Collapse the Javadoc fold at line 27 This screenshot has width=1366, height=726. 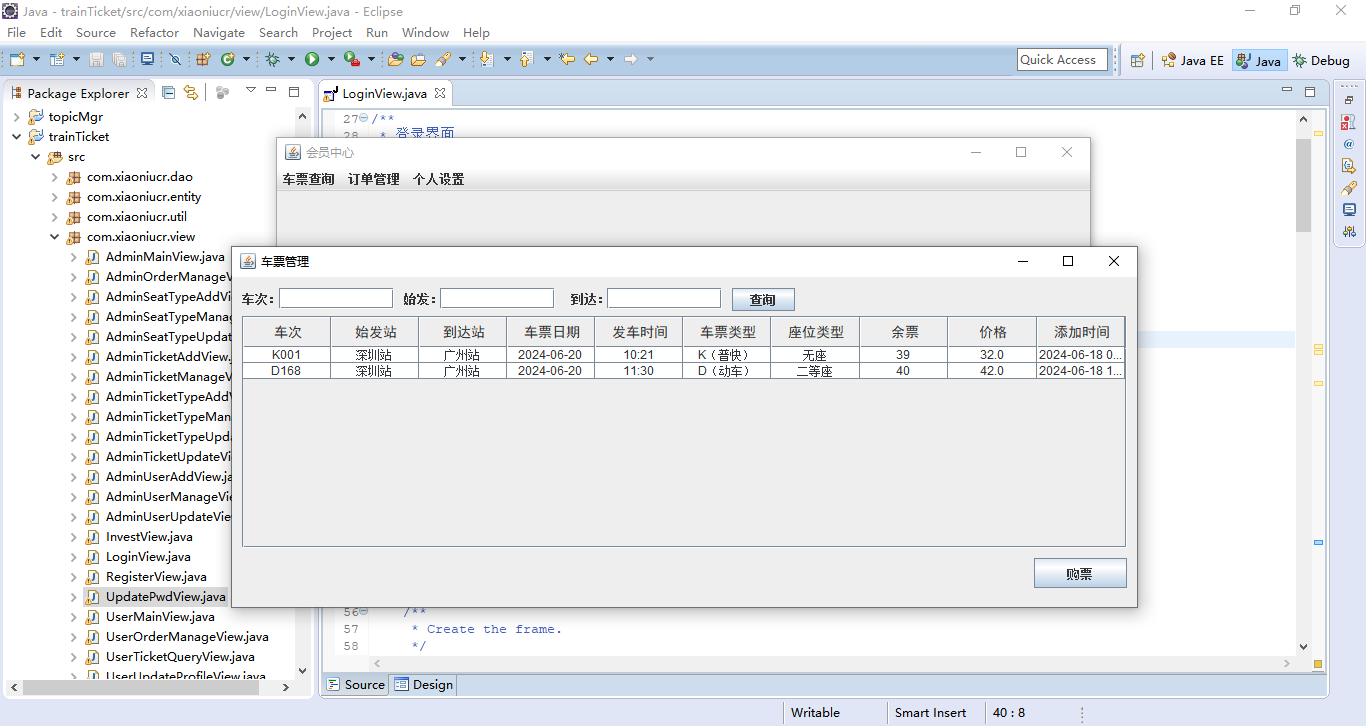coord(363,118)
